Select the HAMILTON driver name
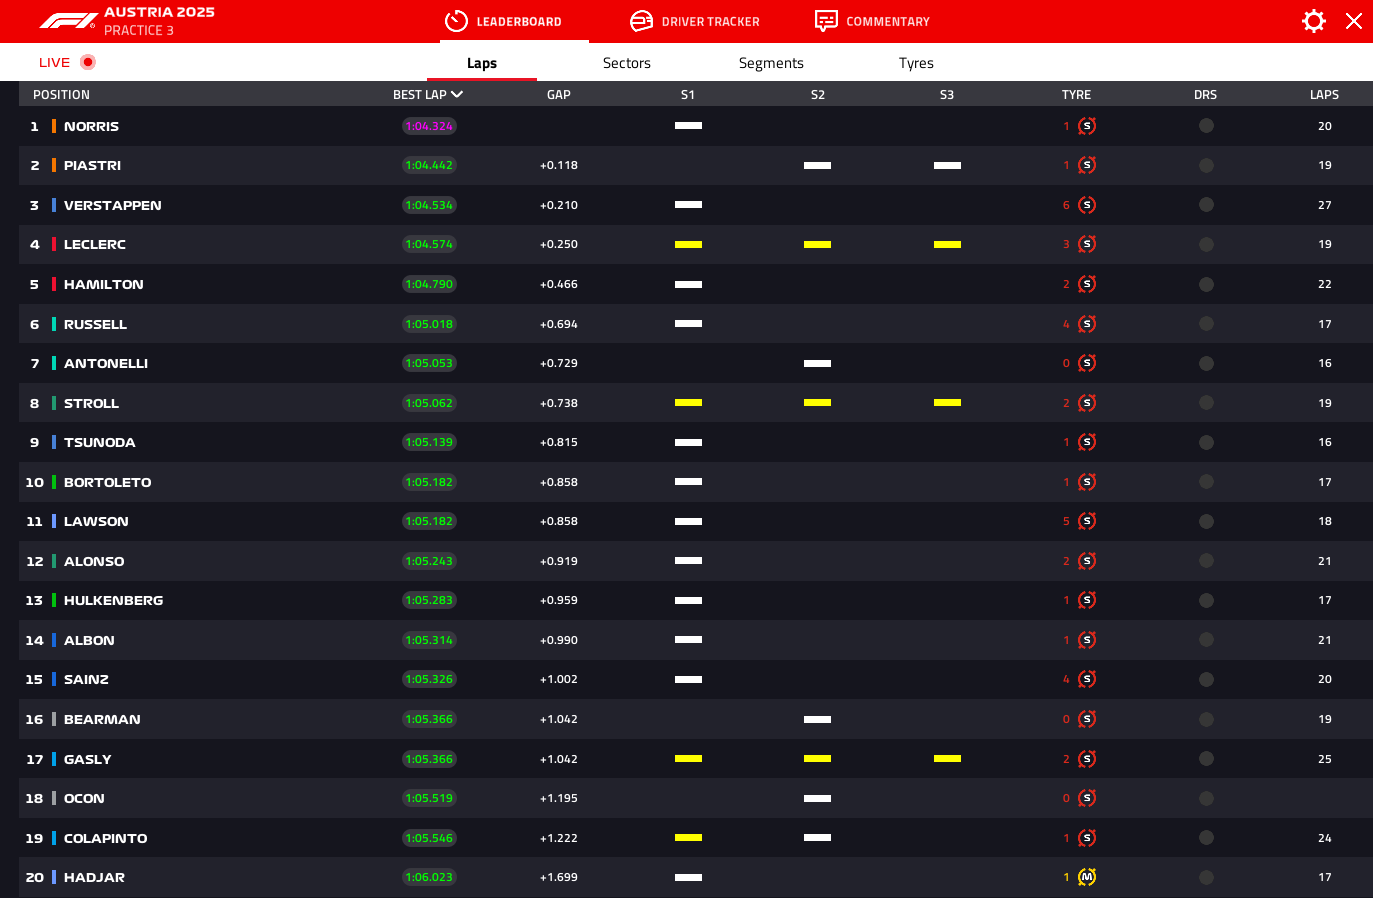Image resolution: width=1373 pixels, height=898 pixels. [x=104, y=284]
